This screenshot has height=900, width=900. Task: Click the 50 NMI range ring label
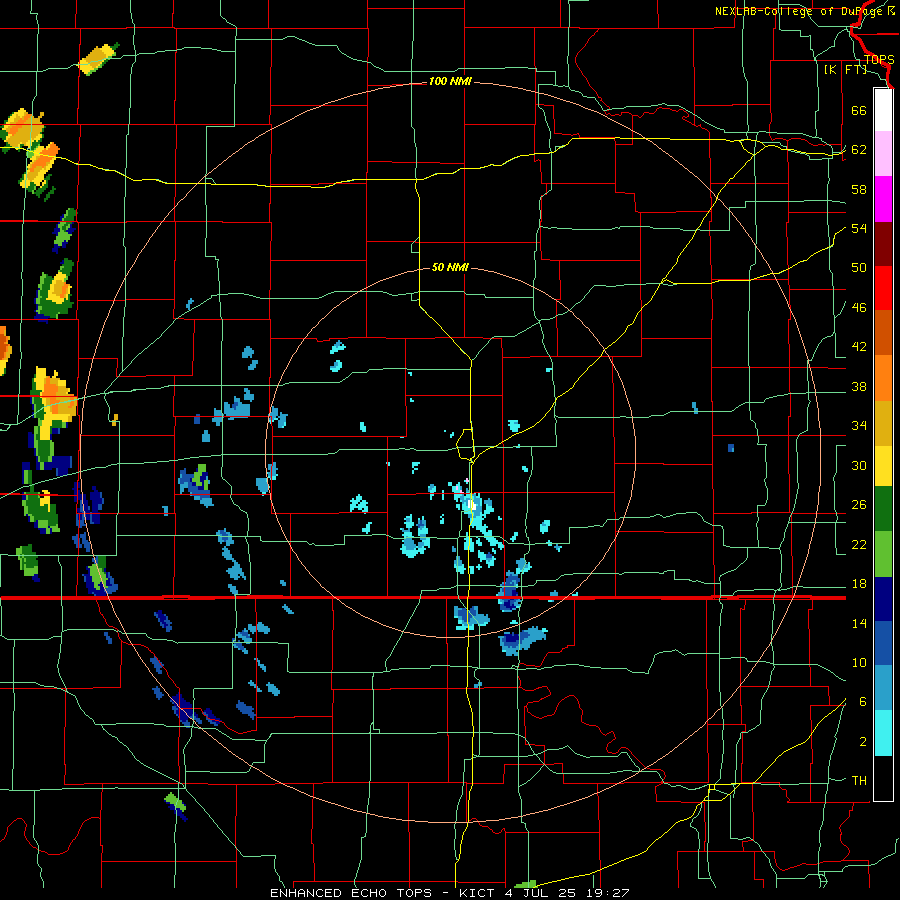[450, 267]
